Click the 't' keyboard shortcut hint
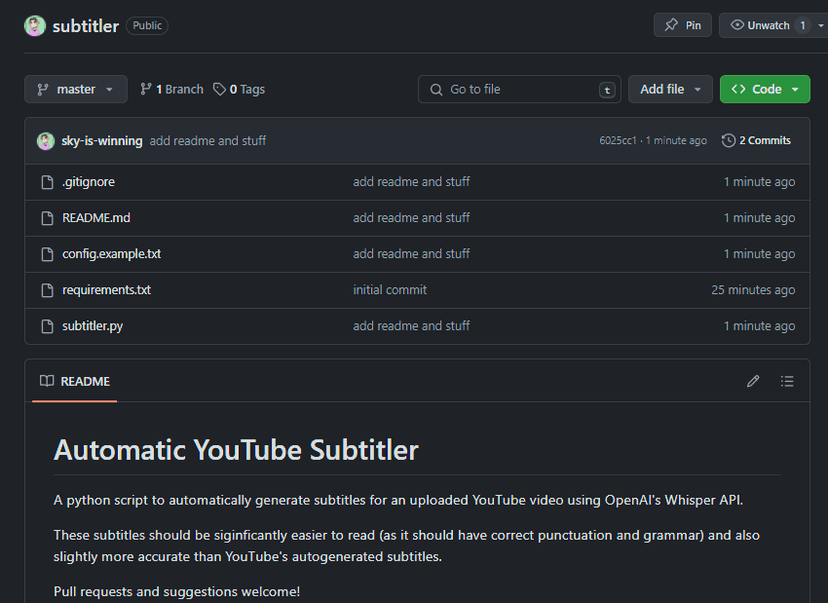Screen dimensions: 828x603 coord(607,90)
